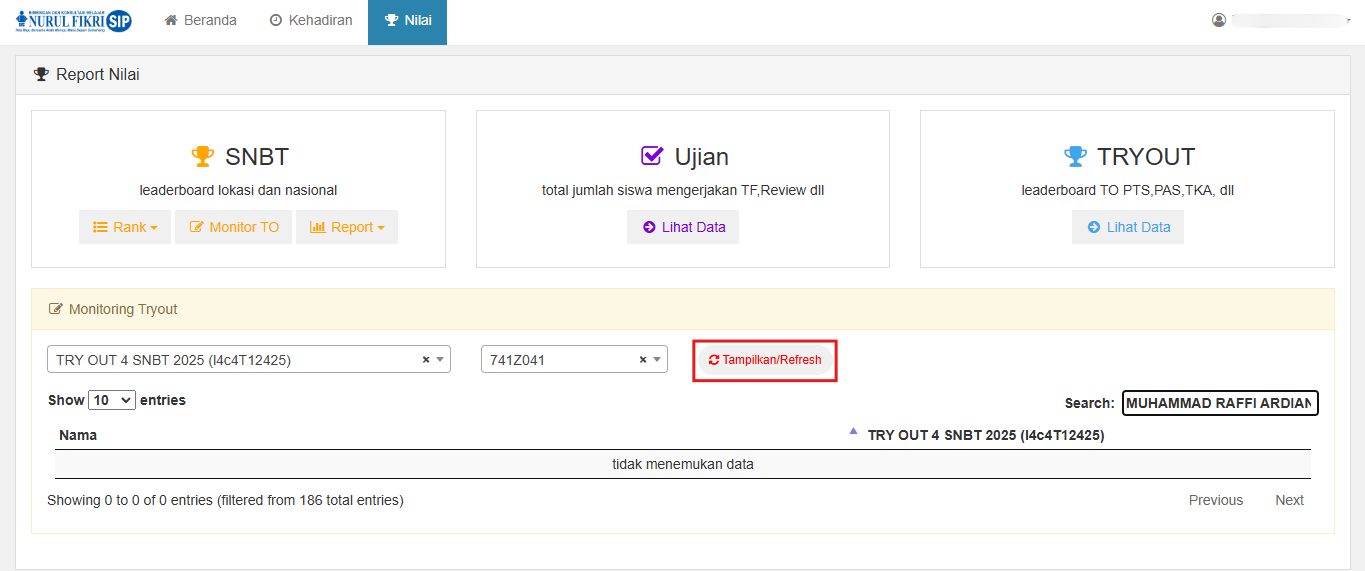The width and height of the screenshot is (1365, 571).
Task: Expand the 741Z041 code dropdown
Action: pos(659,360)
